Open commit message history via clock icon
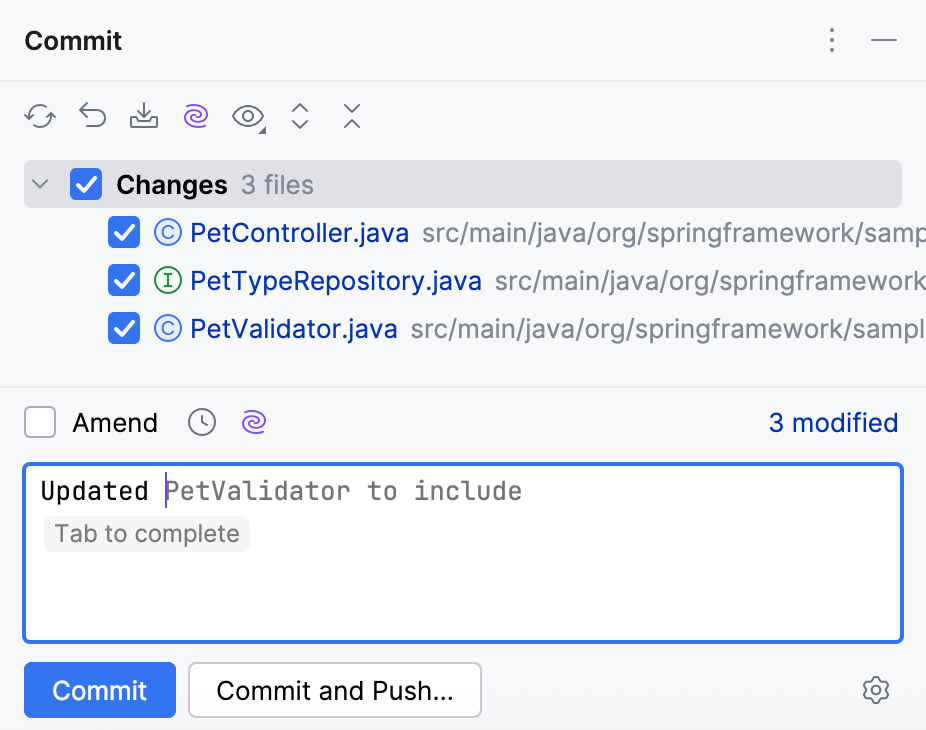This screenshot has height=730, width=926. 201,422
